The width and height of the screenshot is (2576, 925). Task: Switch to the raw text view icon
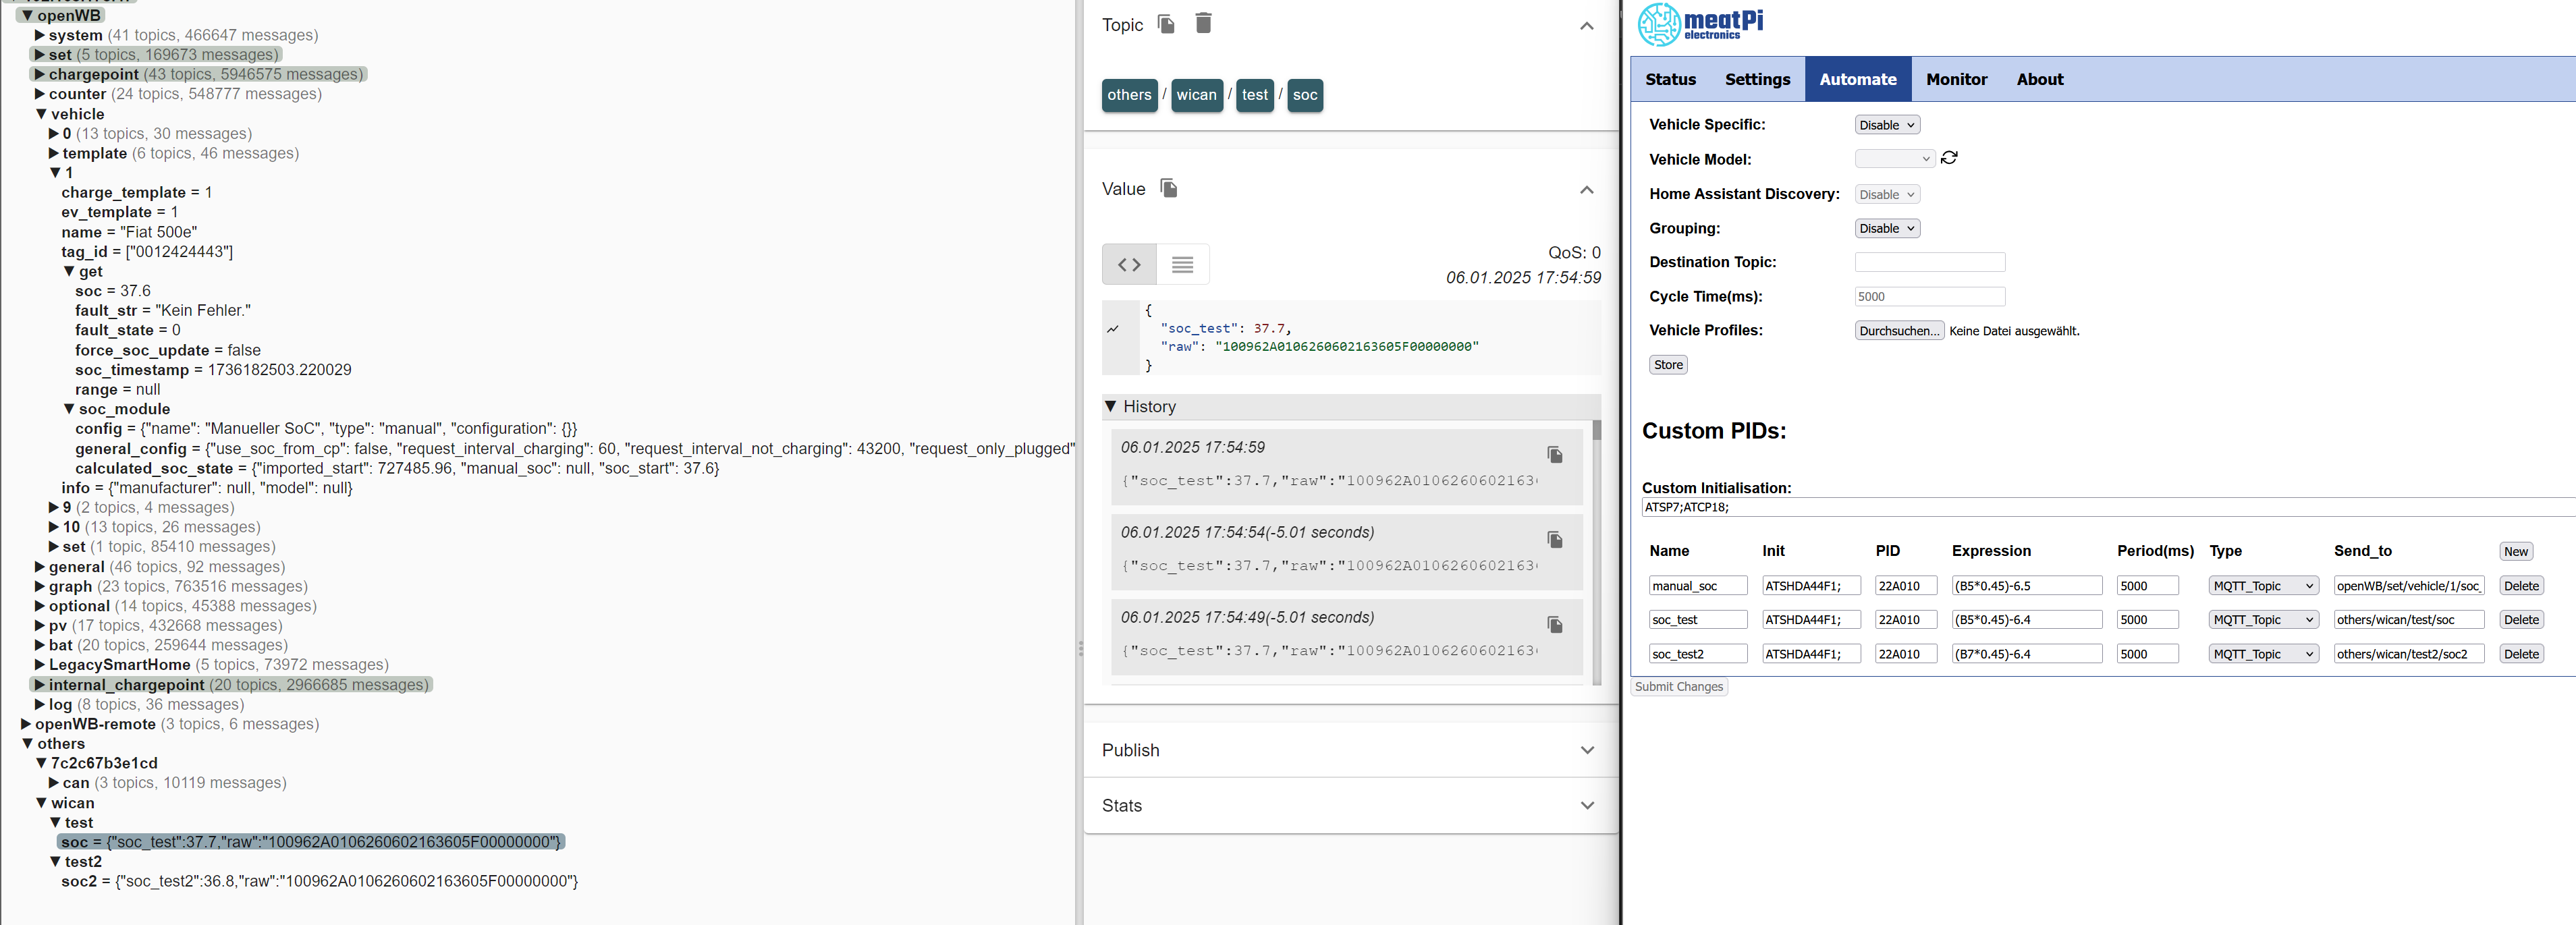(x=1182, y=265)
